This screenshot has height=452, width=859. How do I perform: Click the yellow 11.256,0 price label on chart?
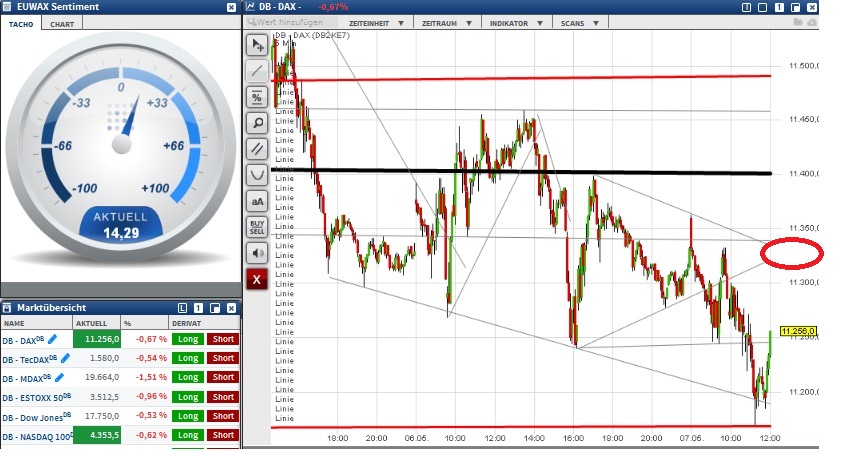(798, 331)
